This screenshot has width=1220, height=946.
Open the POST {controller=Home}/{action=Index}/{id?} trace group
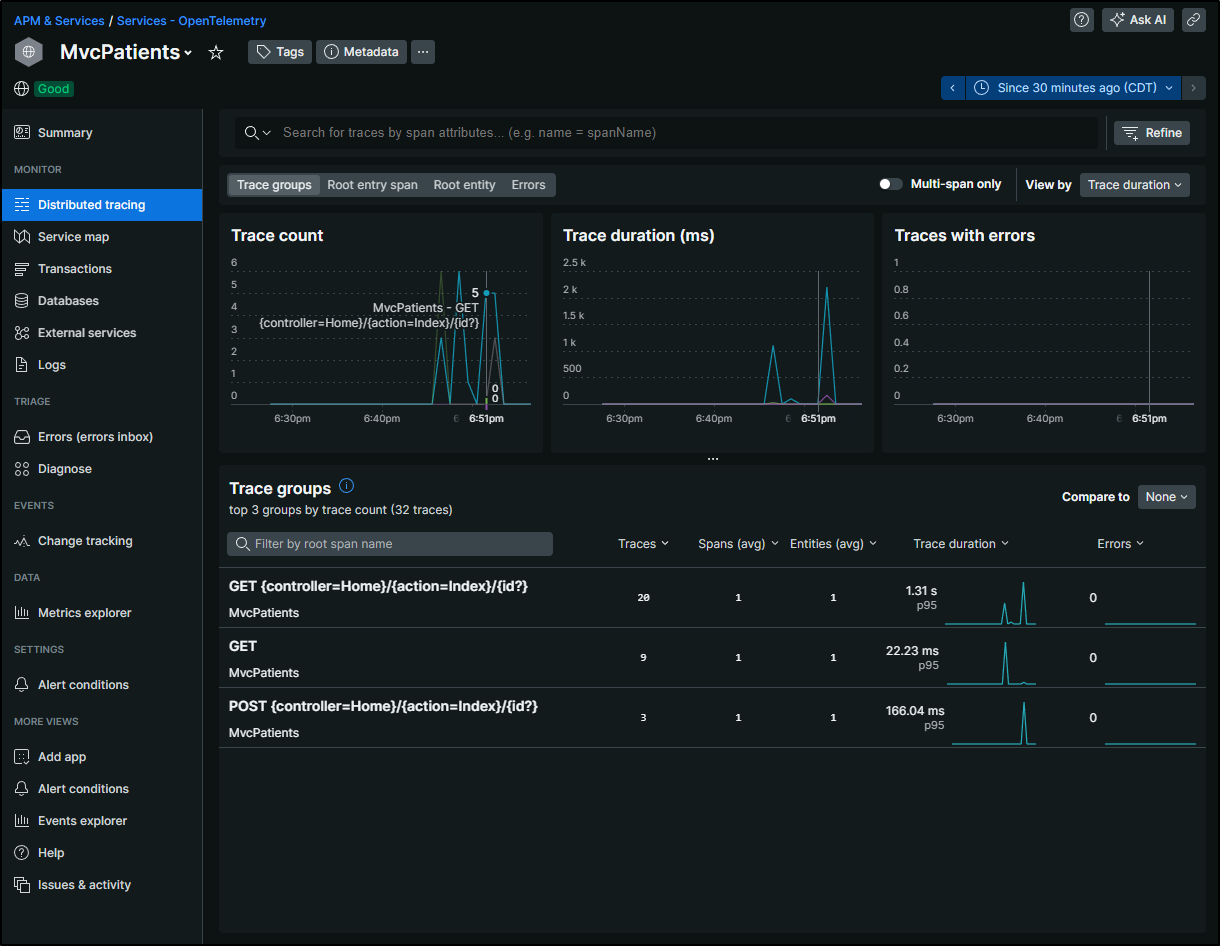(712, 718)
